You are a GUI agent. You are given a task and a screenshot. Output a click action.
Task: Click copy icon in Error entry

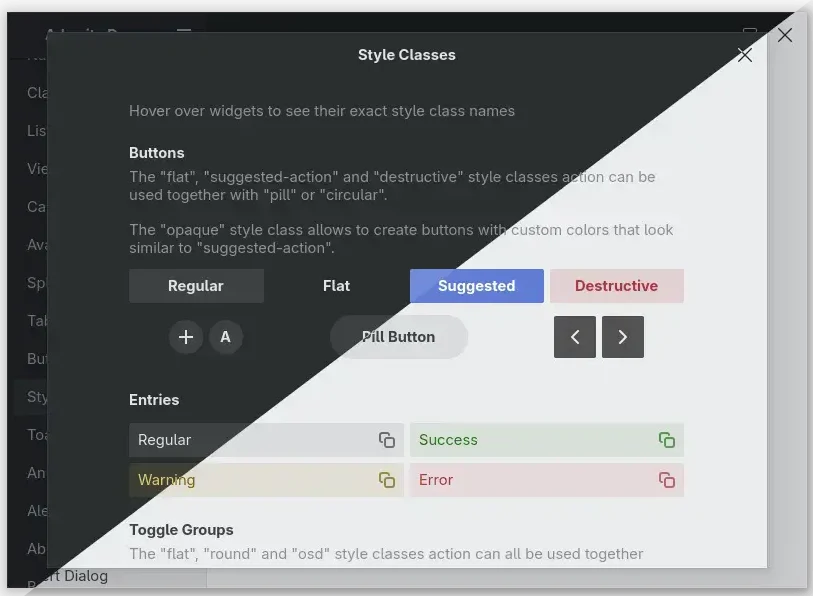(666, 480)
